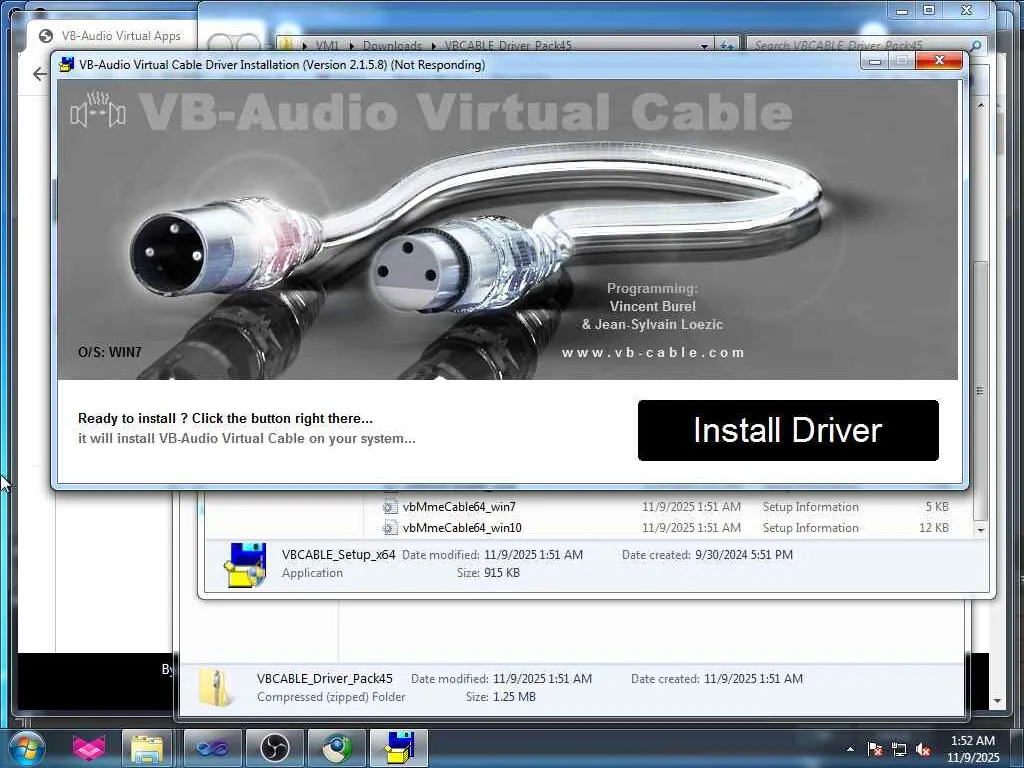Click the Explorer search magnifier icon
This screenshot has height=768, width=1024.
point(975,46)
